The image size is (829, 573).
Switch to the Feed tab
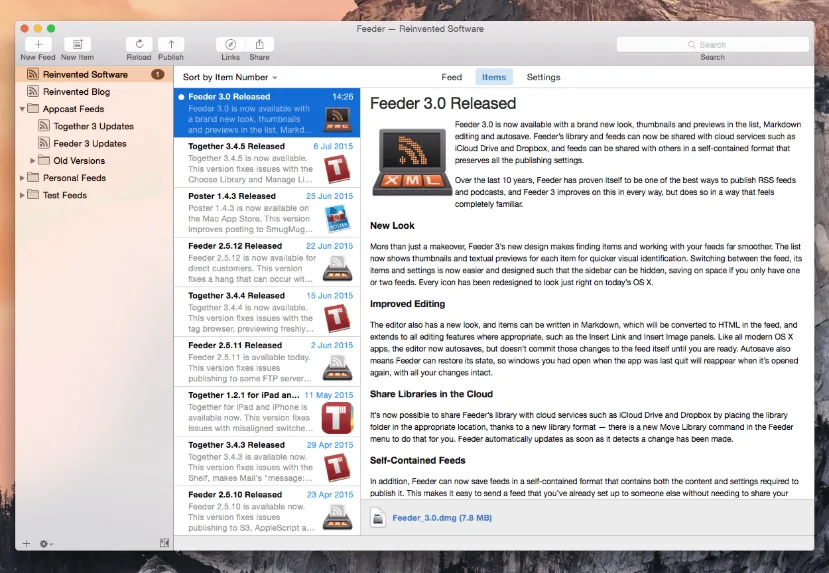point(452,77)
